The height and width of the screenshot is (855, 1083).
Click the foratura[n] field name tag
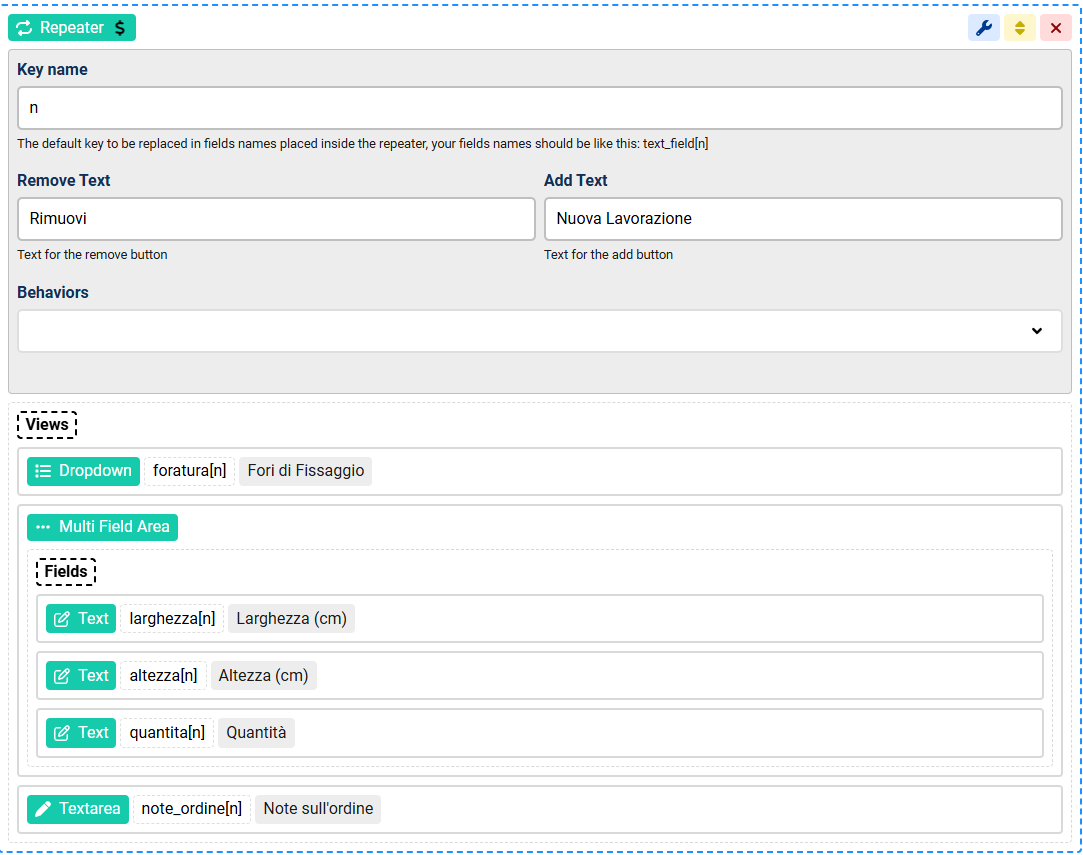[x=189, y=471]
